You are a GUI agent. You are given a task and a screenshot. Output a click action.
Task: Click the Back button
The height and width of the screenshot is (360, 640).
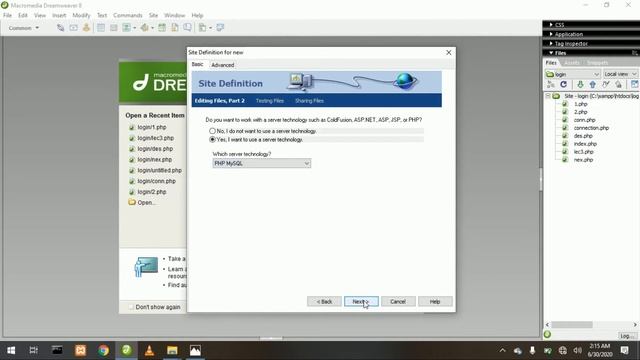pos(324,302)
